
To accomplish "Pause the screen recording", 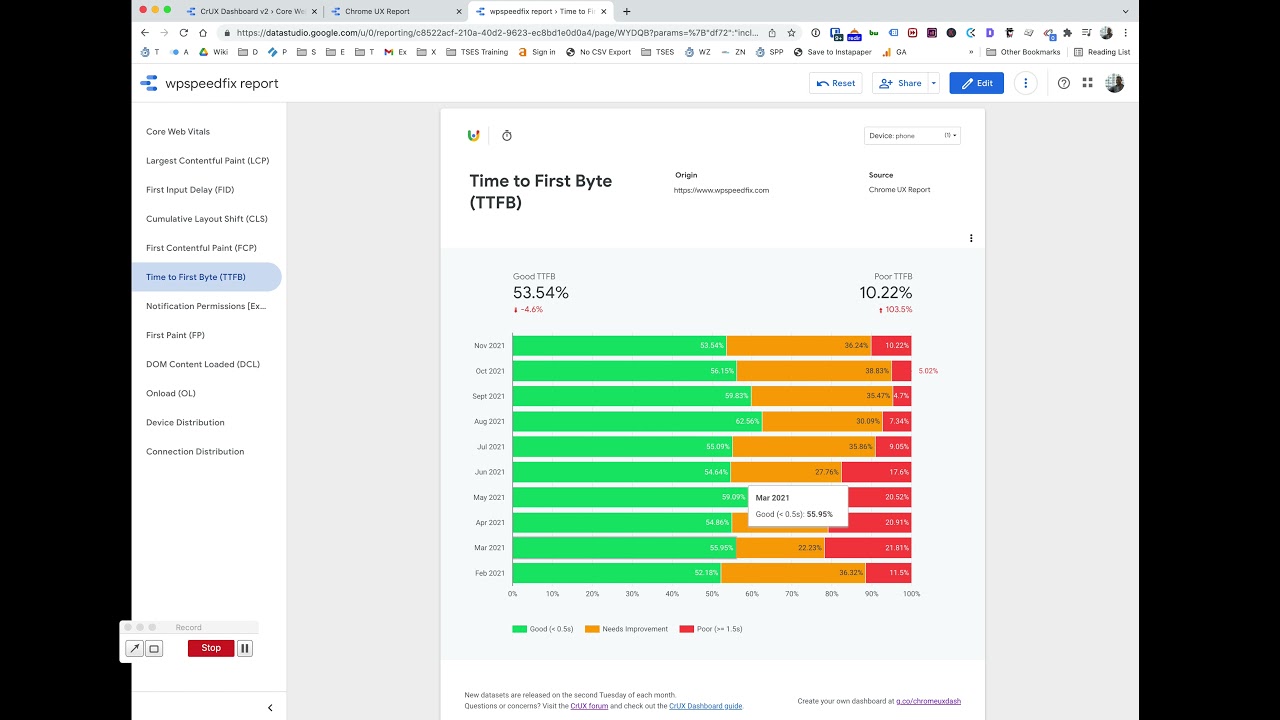I will (245, 648).
